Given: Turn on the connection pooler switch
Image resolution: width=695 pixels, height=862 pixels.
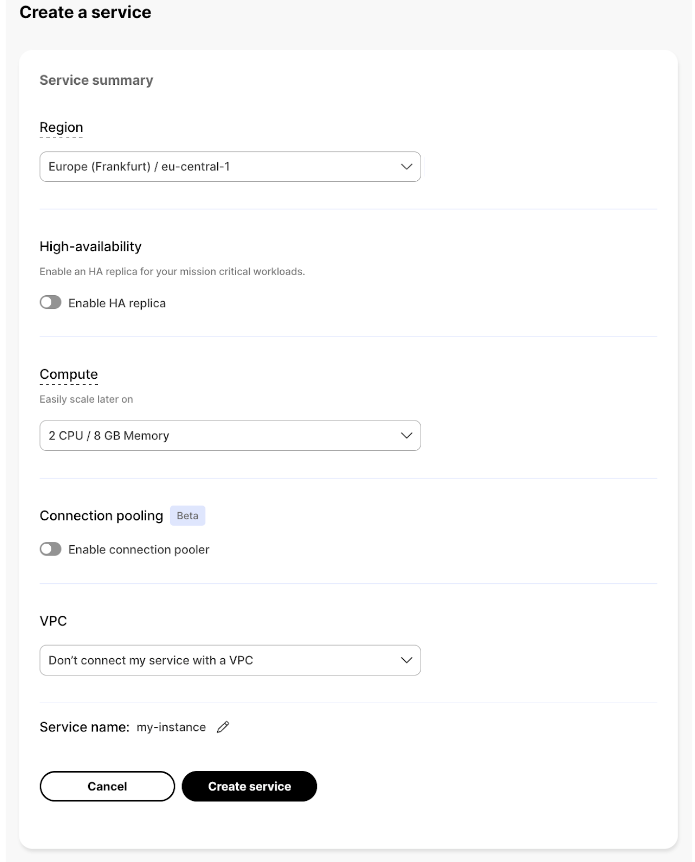Looking at the screenshot, I should pyautogui.click(x=50, y=549).
